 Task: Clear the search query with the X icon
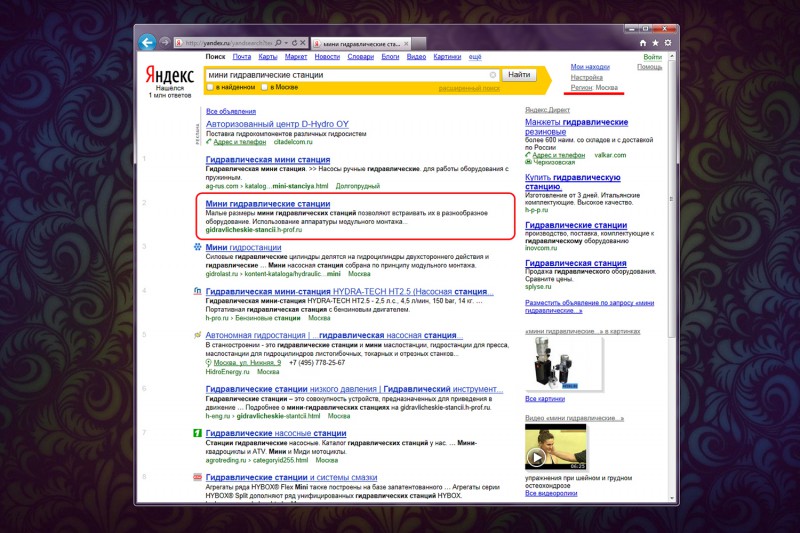pos(493,75)
